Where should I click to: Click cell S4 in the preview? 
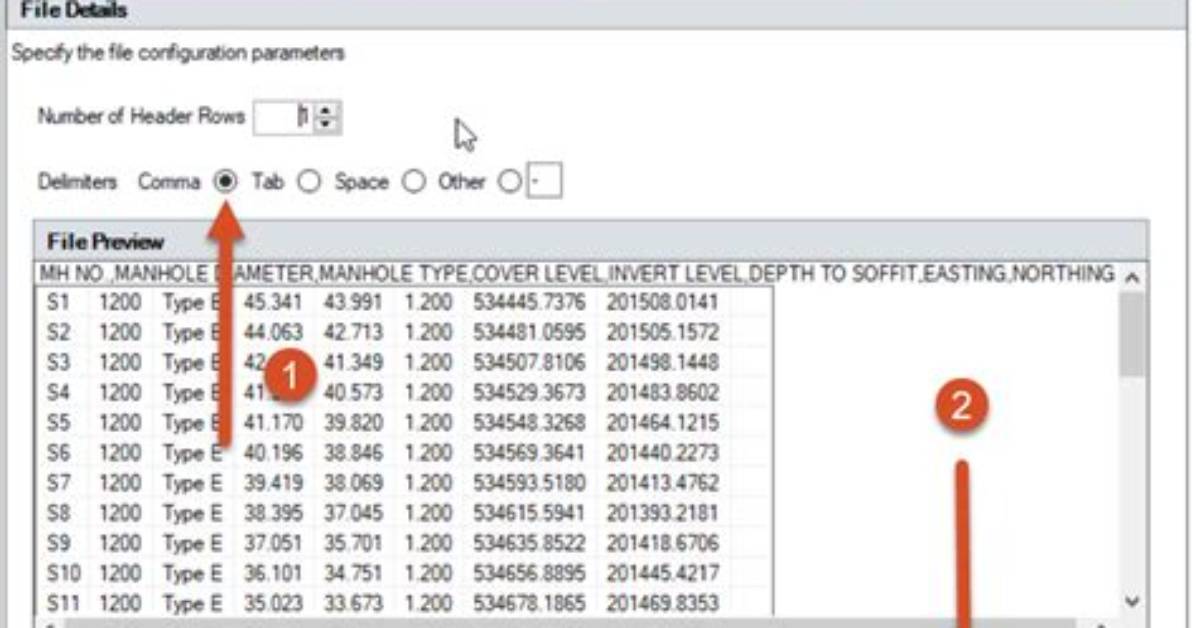click(x=58, y=393)
